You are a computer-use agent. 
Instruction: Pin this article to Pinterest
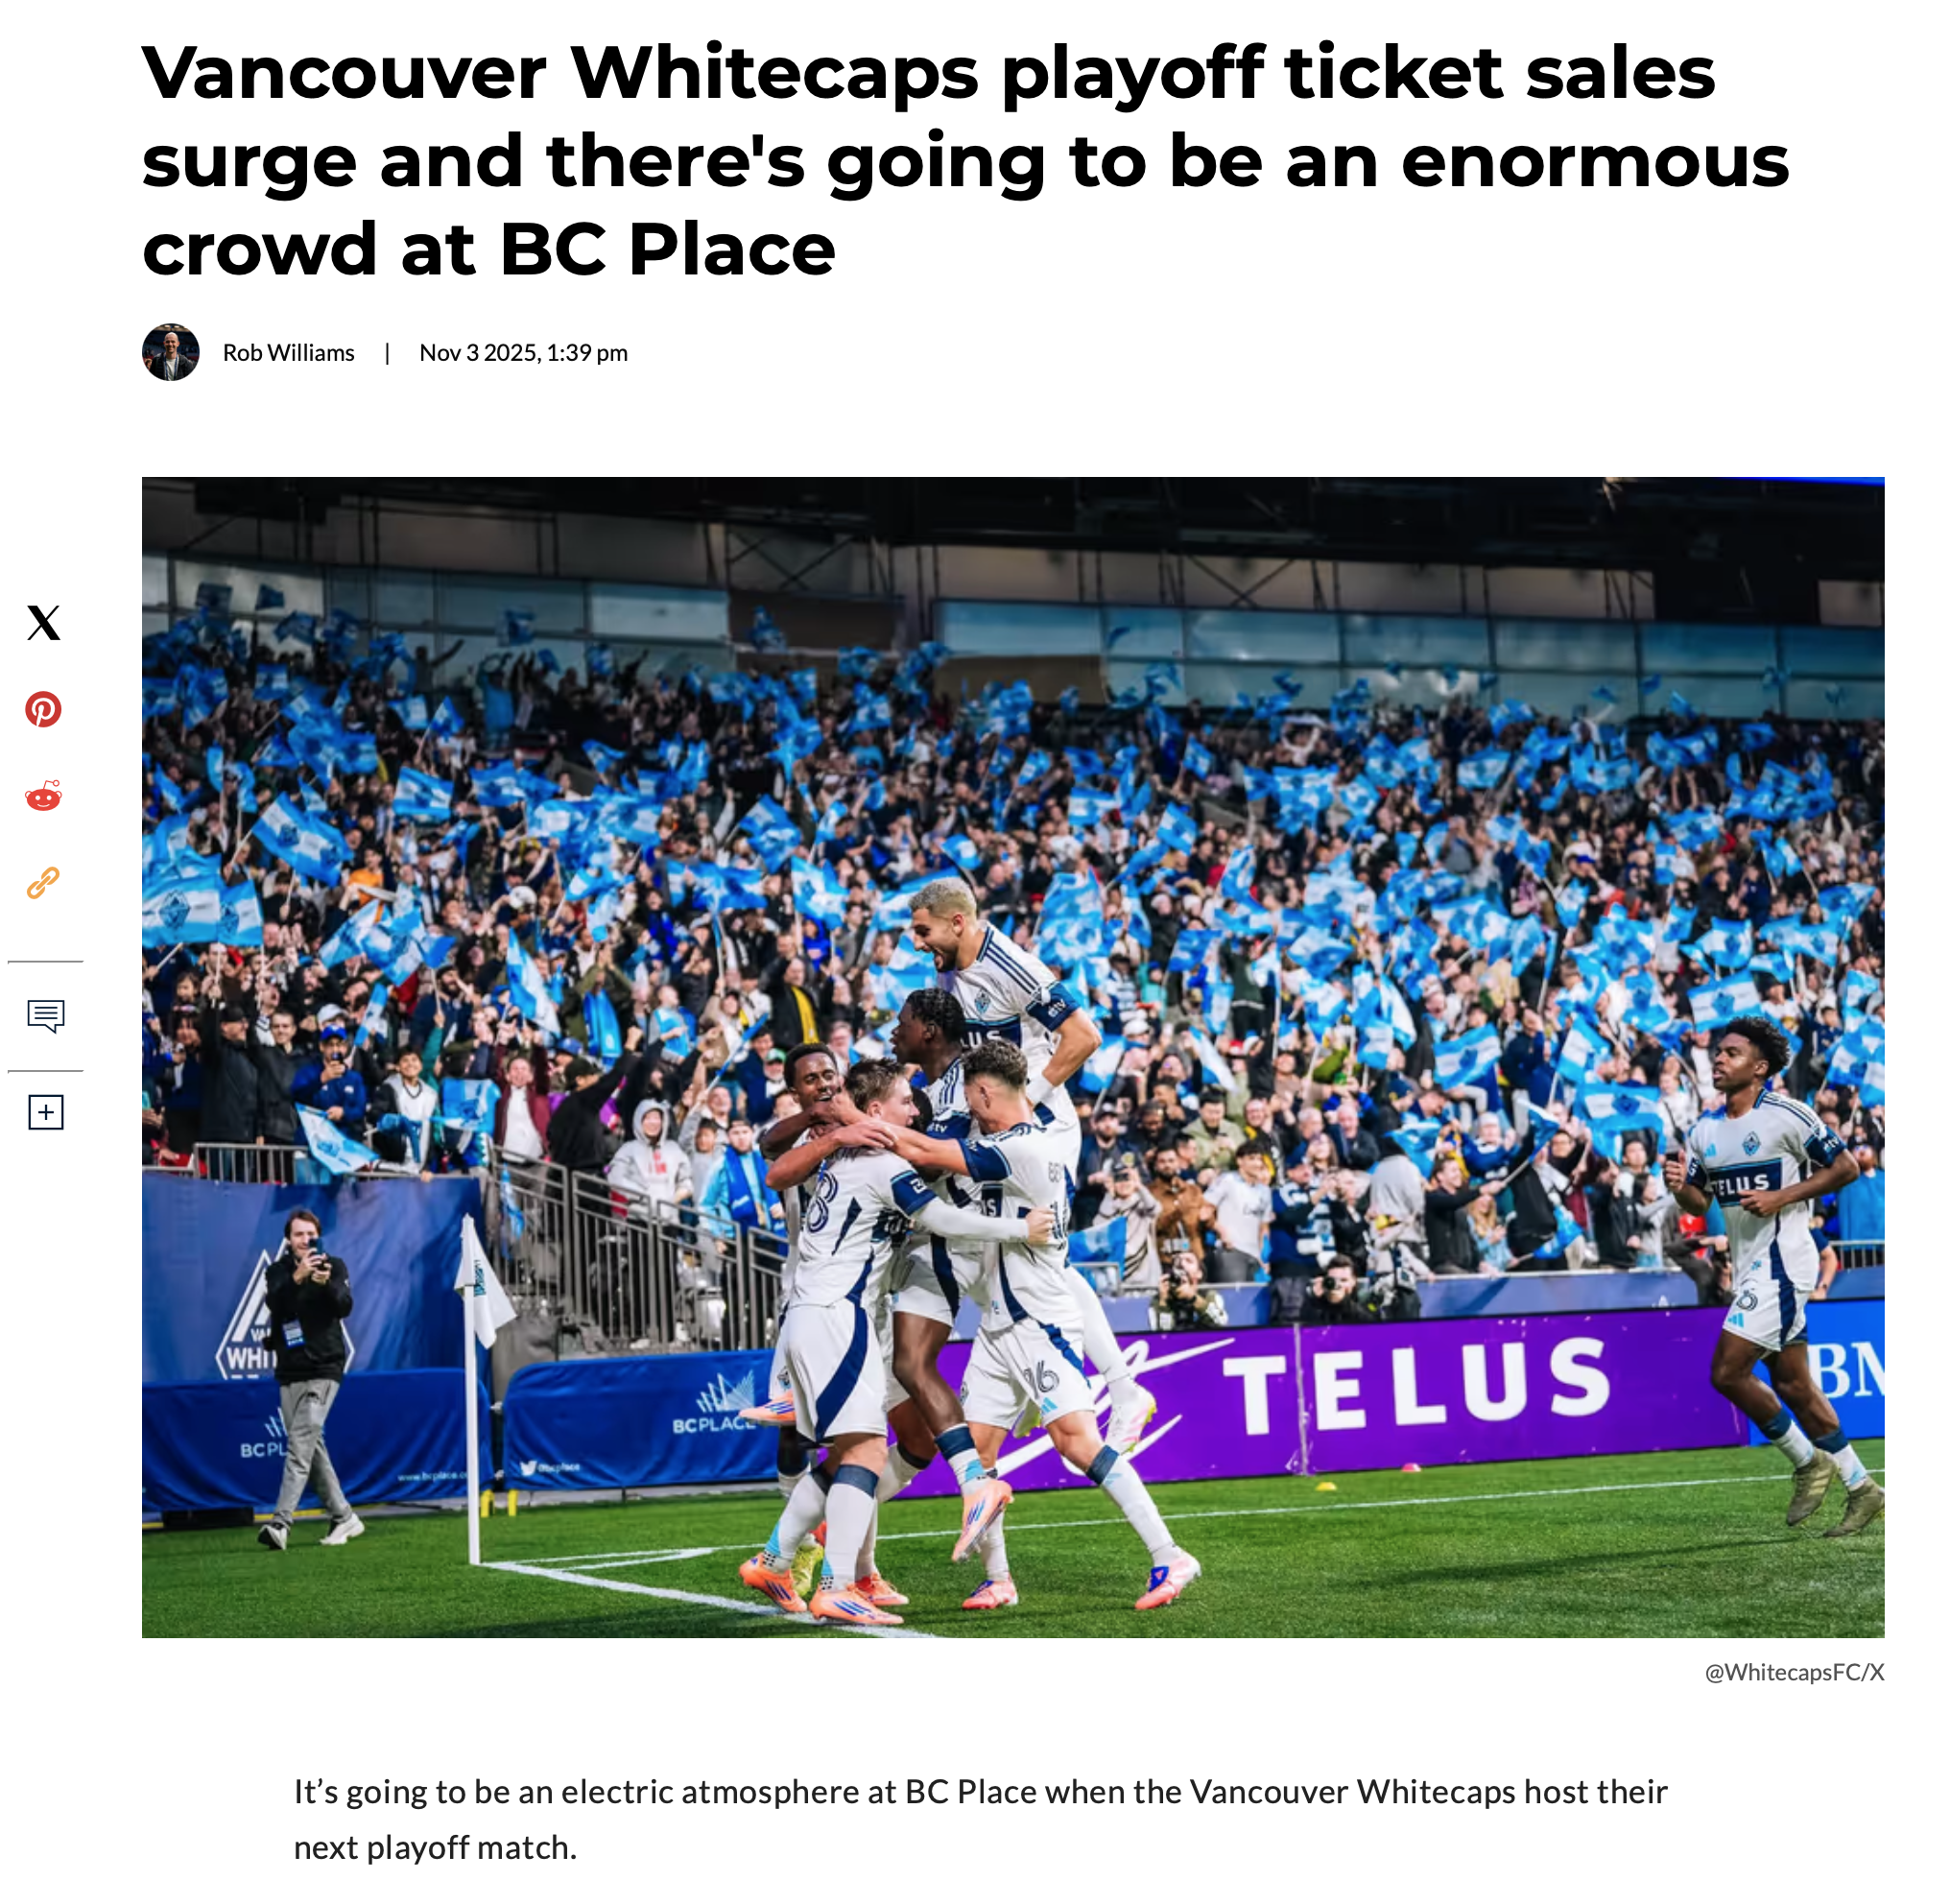pos(43,710)
